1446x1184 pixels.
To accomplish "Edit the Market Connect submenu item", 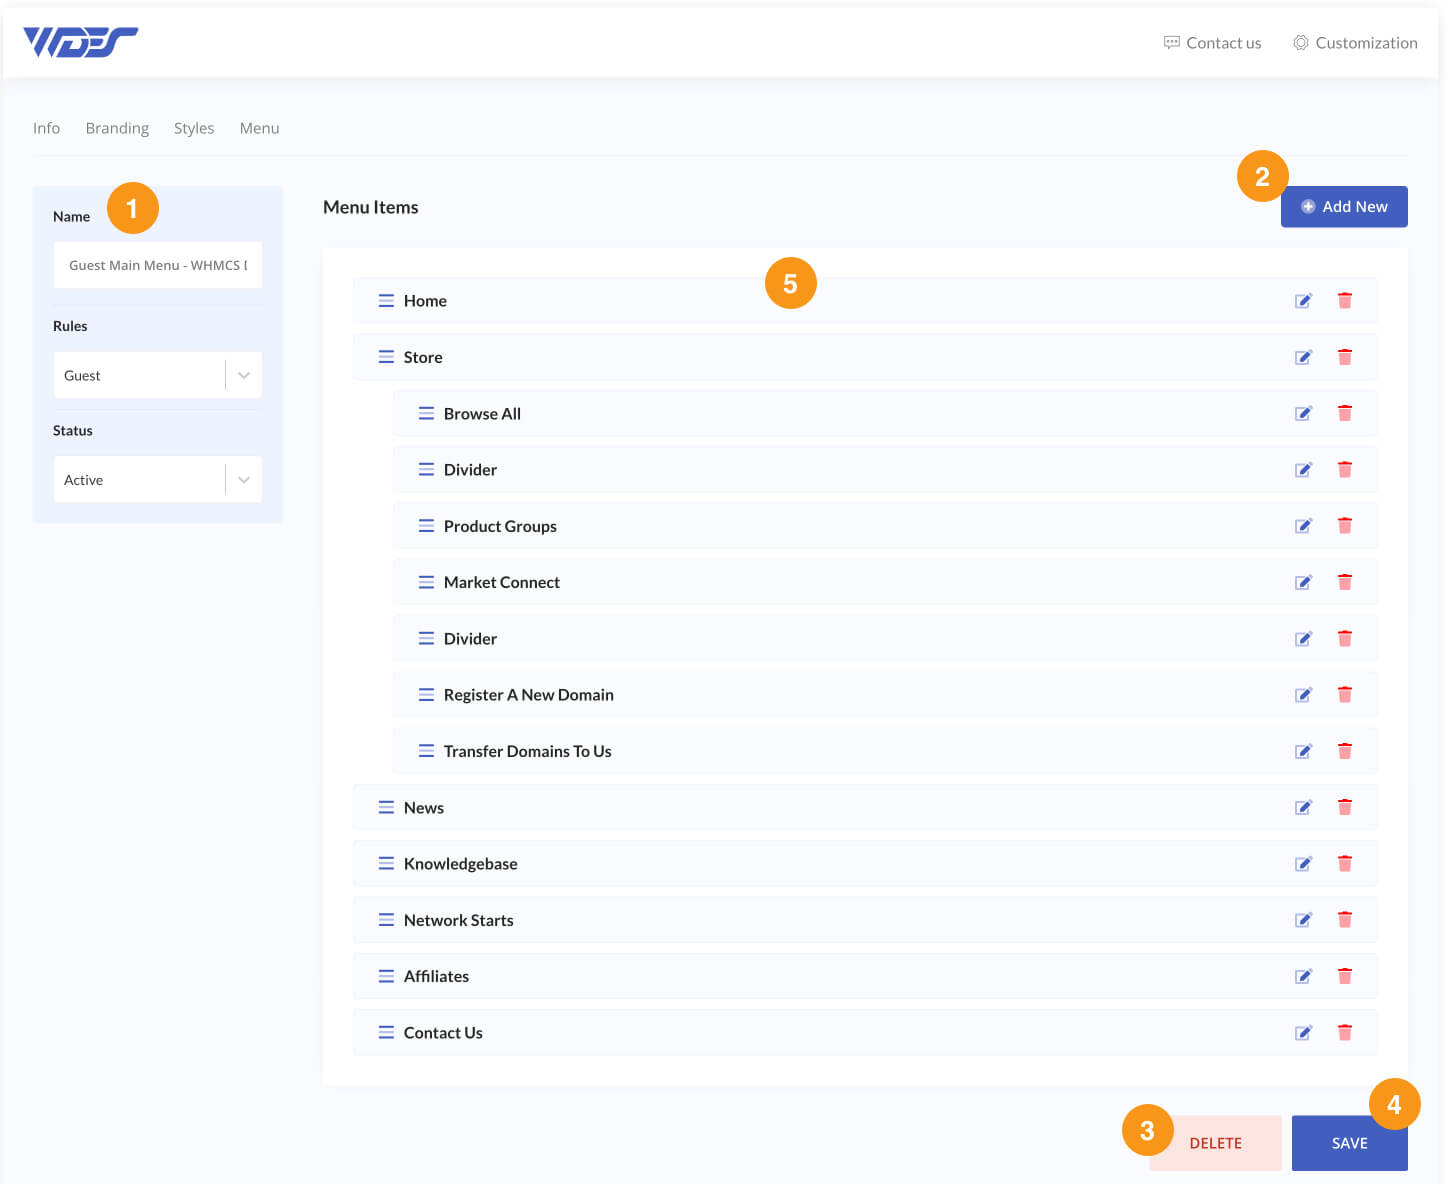I will 1303,581.
